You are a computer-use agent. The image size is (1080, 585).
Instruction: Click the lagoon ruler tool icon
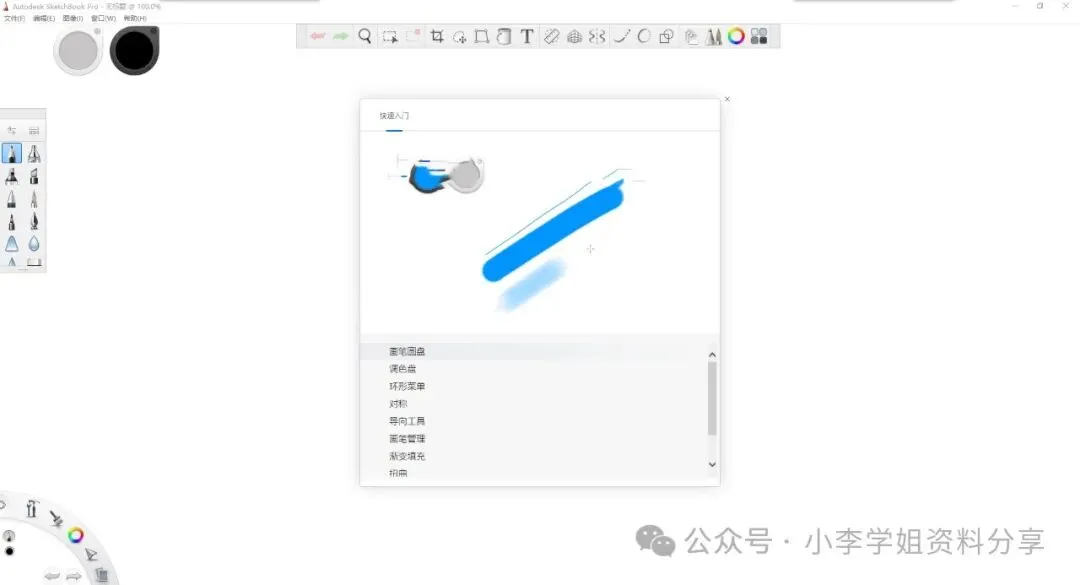31,509
